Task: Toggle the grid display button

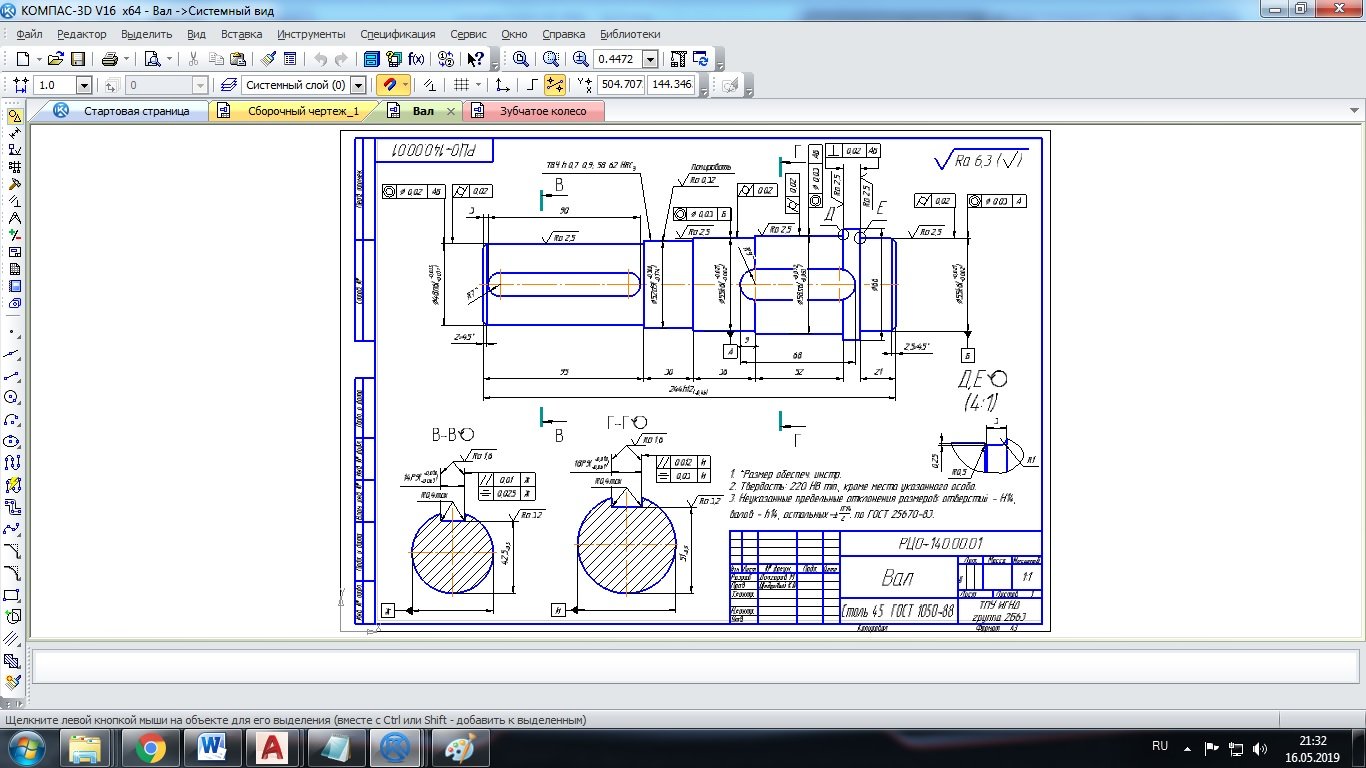Action: pyautogui.click(x=461, y=86)
